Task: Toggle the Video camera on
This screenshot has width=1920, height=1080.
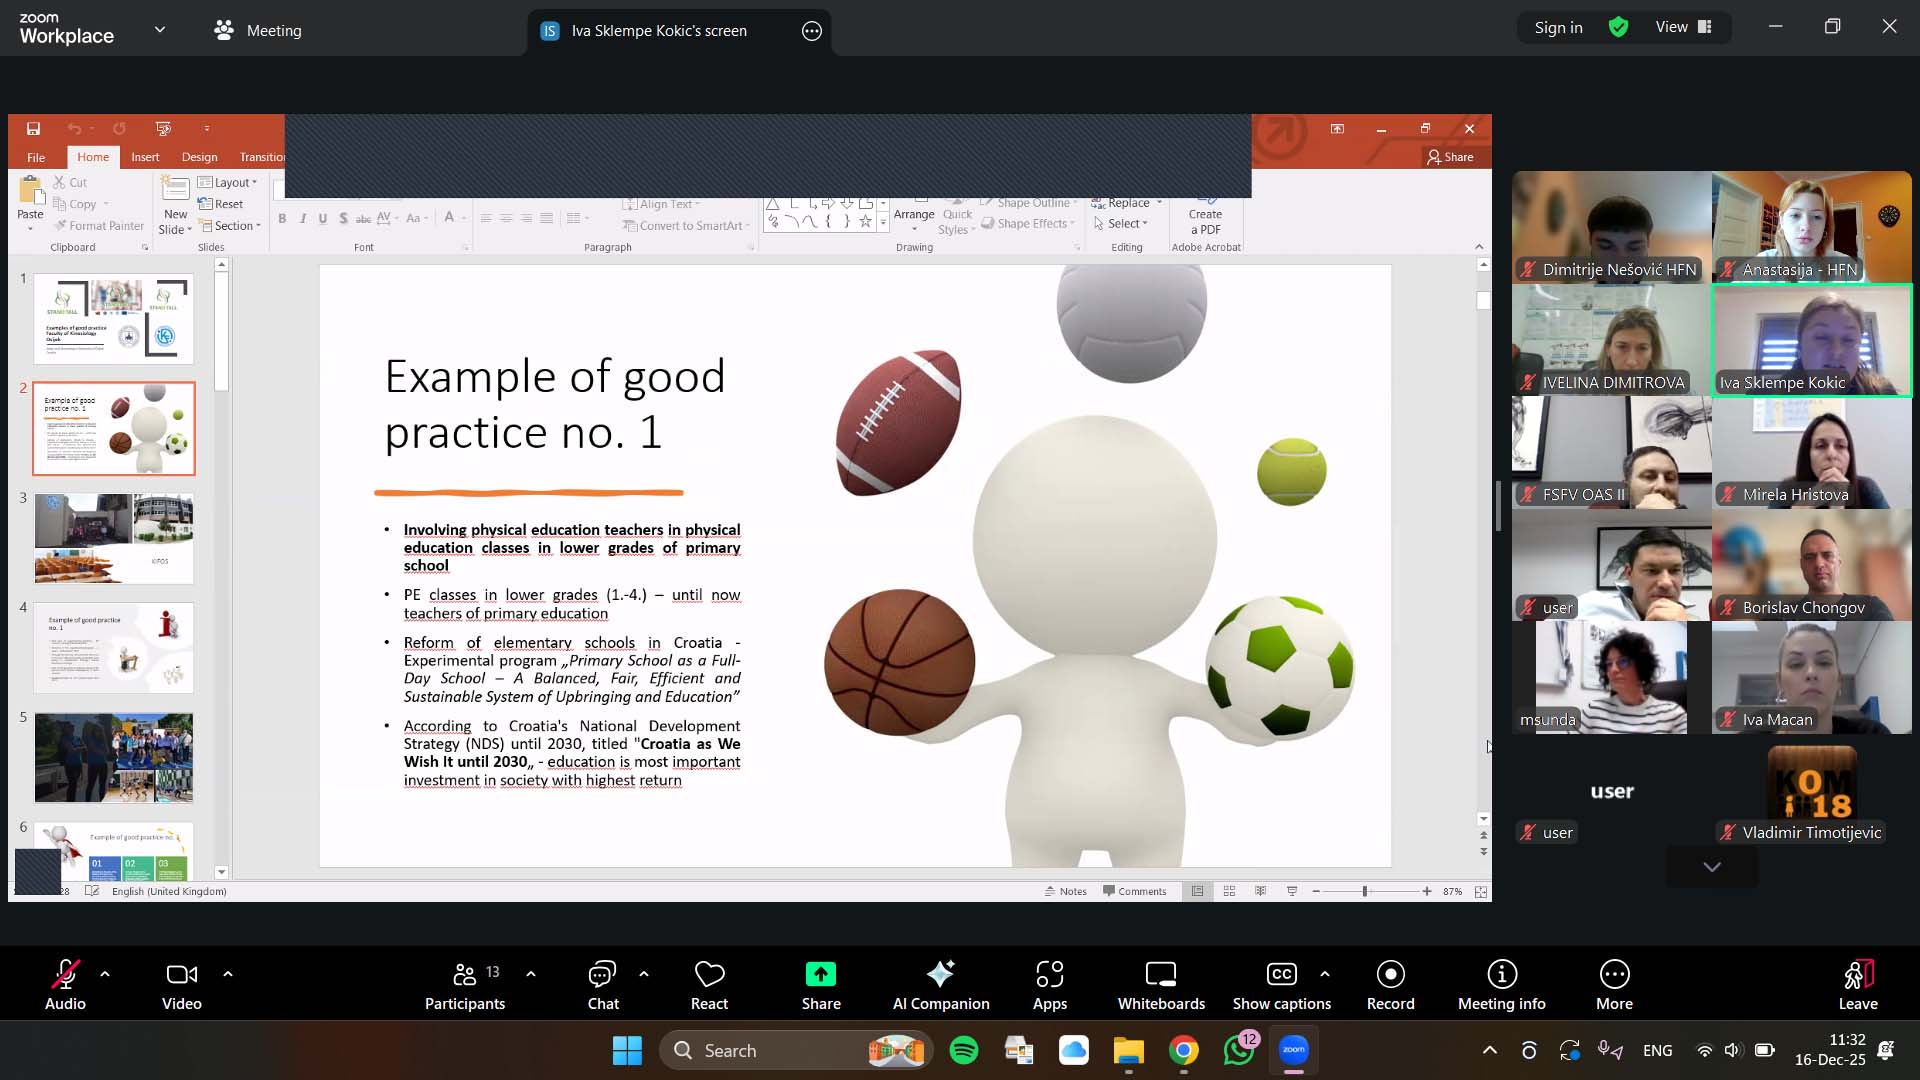Action: coord(181,985)
